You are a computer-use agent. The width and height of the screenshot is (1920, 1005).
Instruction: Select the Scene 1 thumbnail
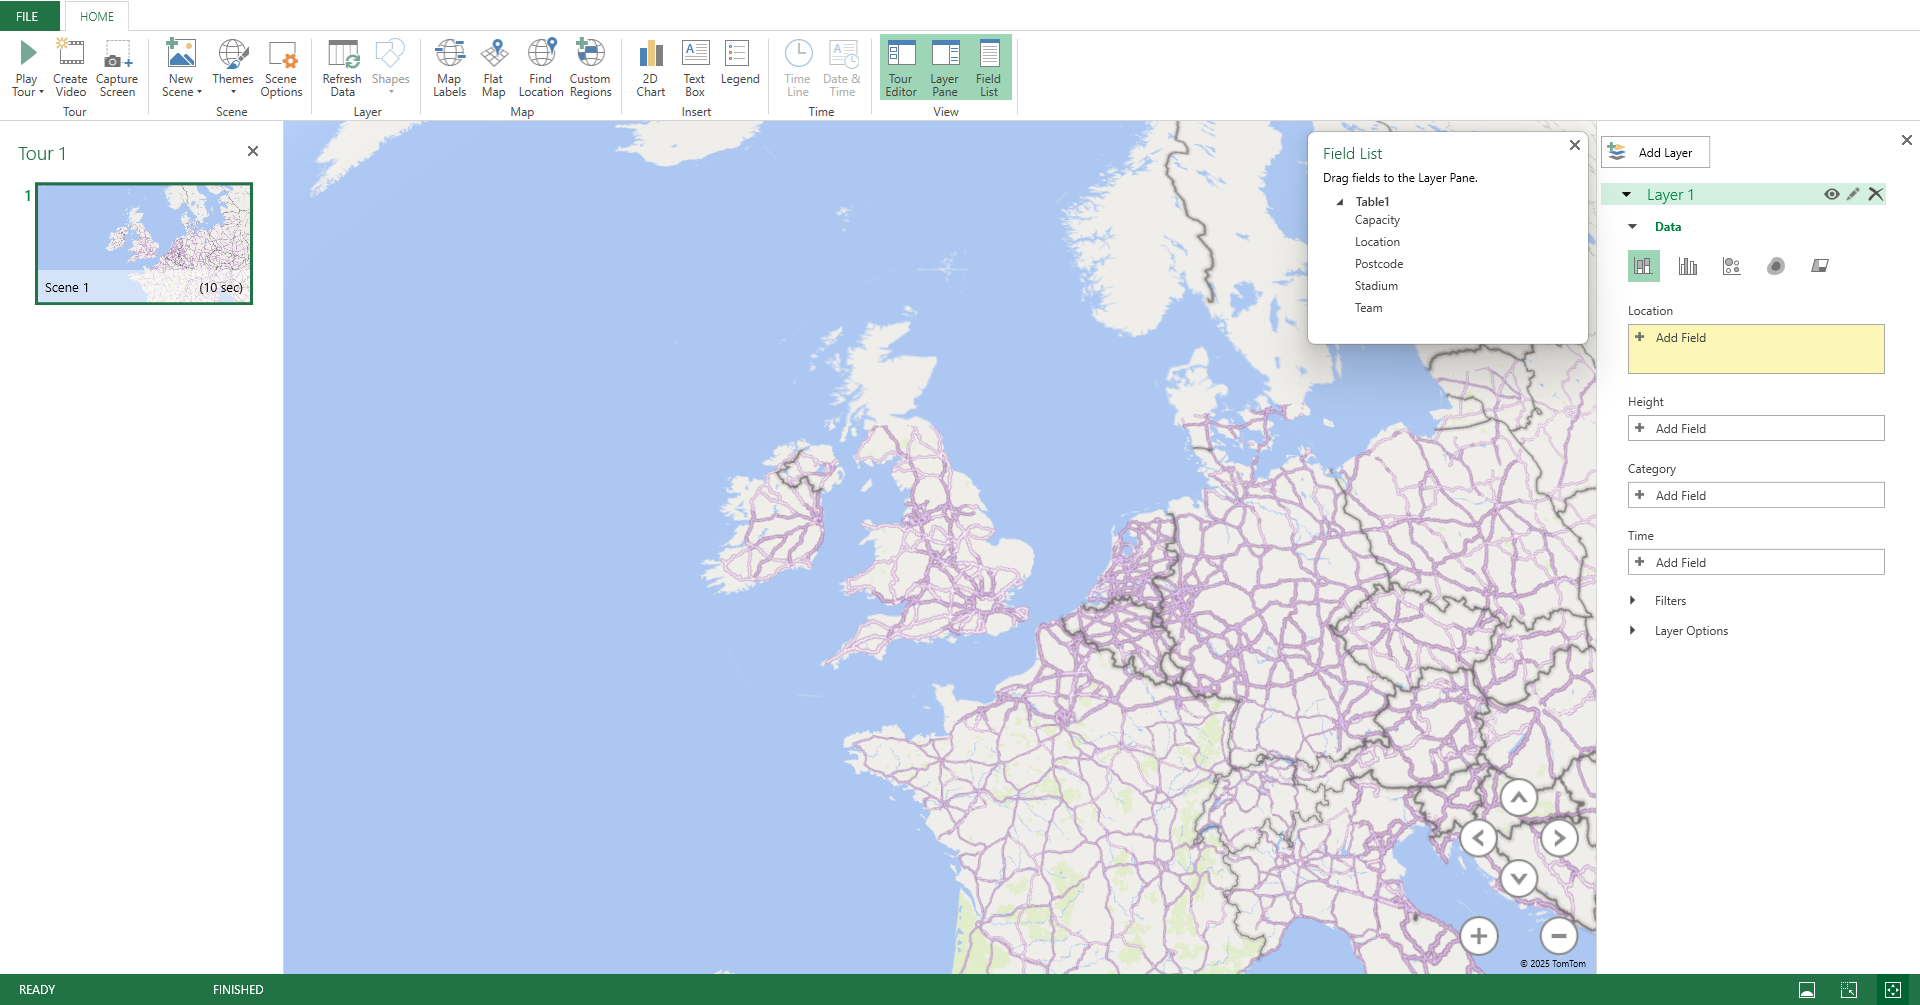coord(144,243)
